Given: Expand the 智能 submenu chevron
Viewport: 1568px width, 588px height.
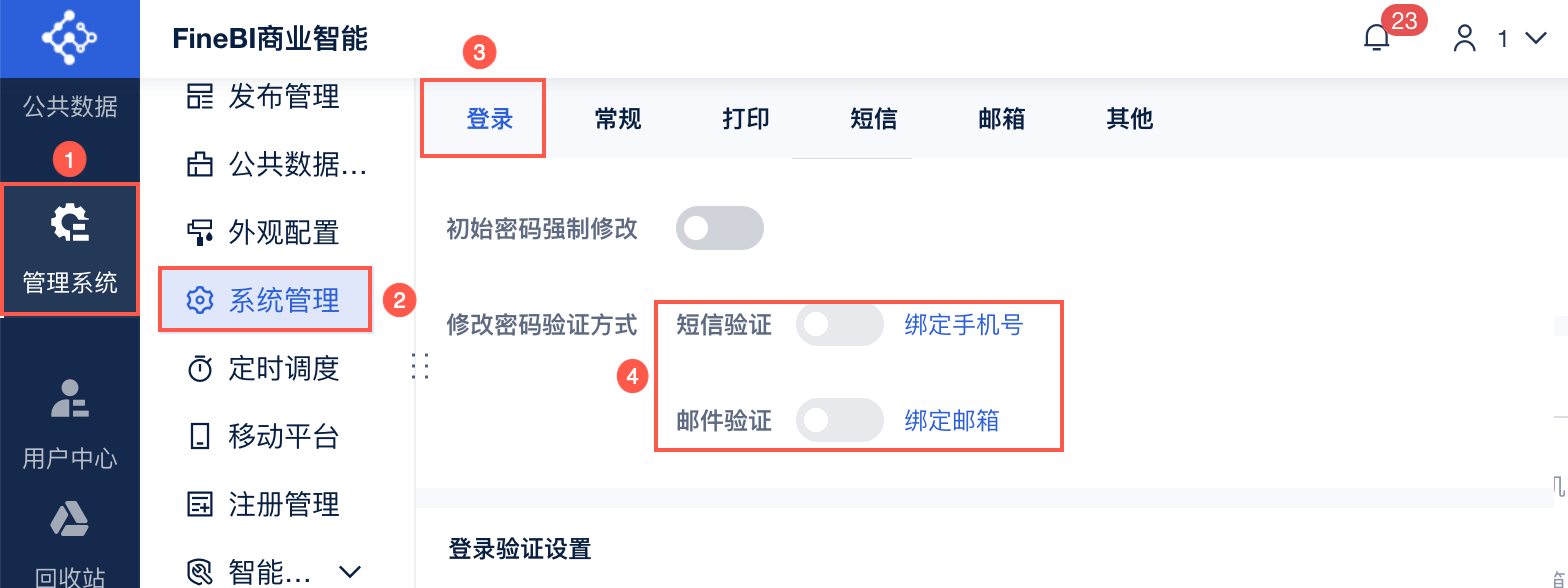Looking at the screenshot, I should pos(350,572).
